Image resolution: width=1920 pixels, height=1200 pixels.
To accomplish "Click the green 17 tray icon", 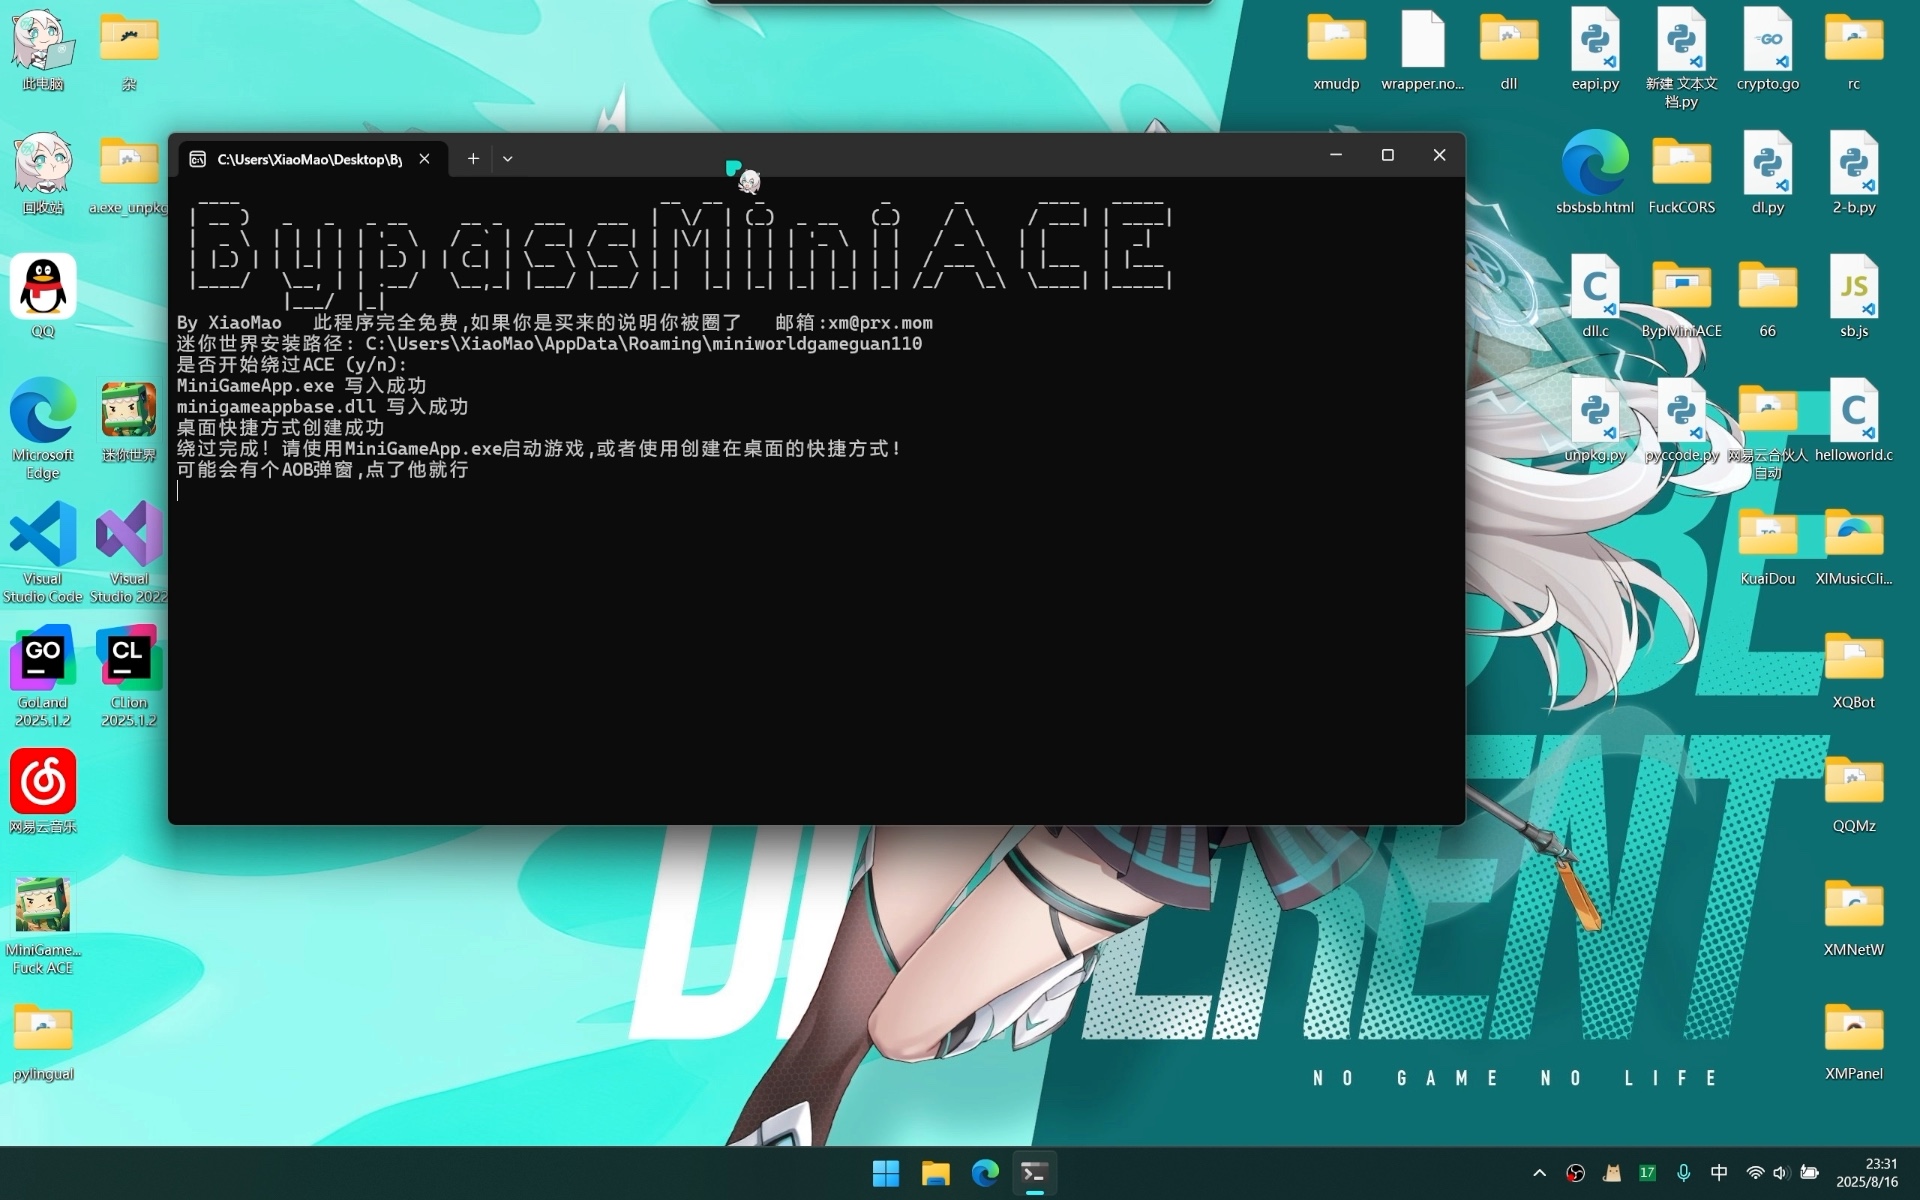I will pos(1647,1173).
